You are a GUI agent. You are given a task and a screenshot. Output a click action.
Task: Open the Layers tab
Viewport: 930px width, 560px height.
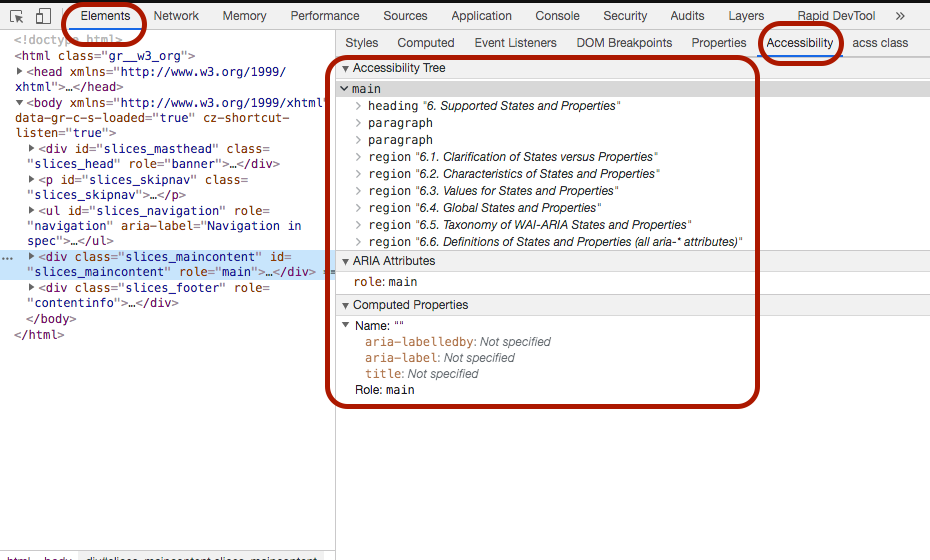746,16
